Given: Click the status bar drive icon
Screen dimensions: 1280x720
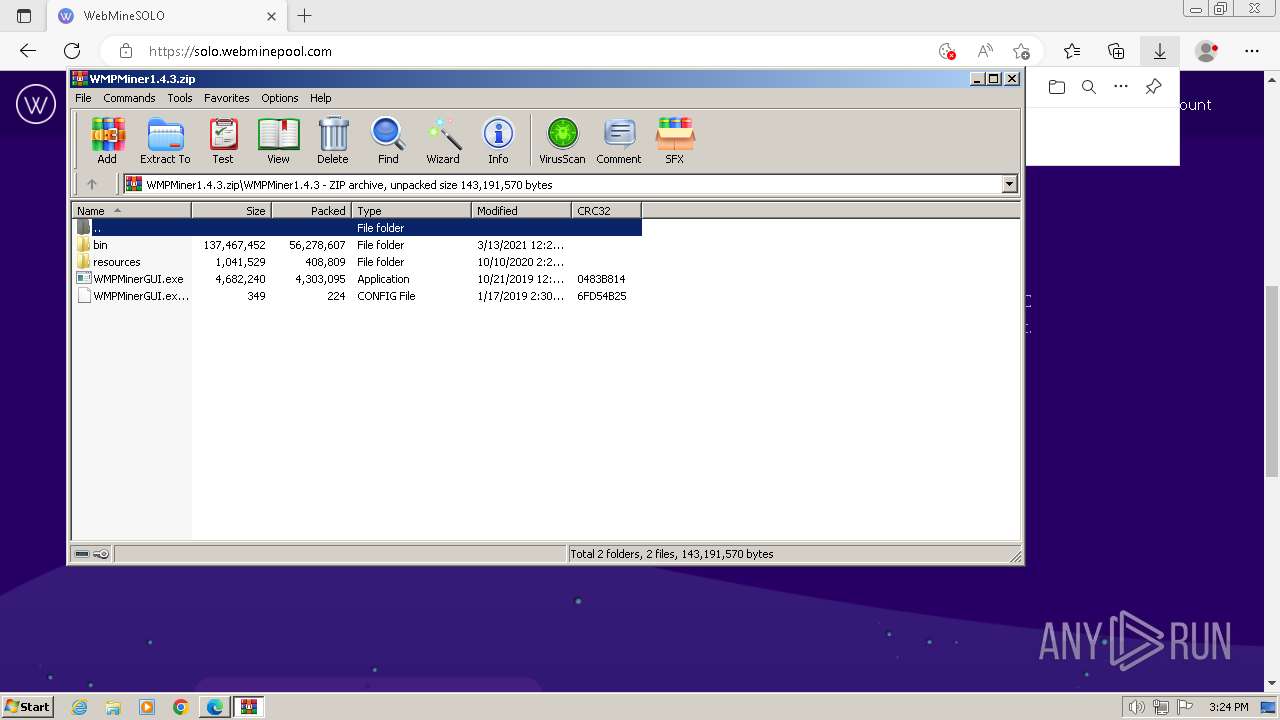Looking at the screenshot, I should coord(82,554).
